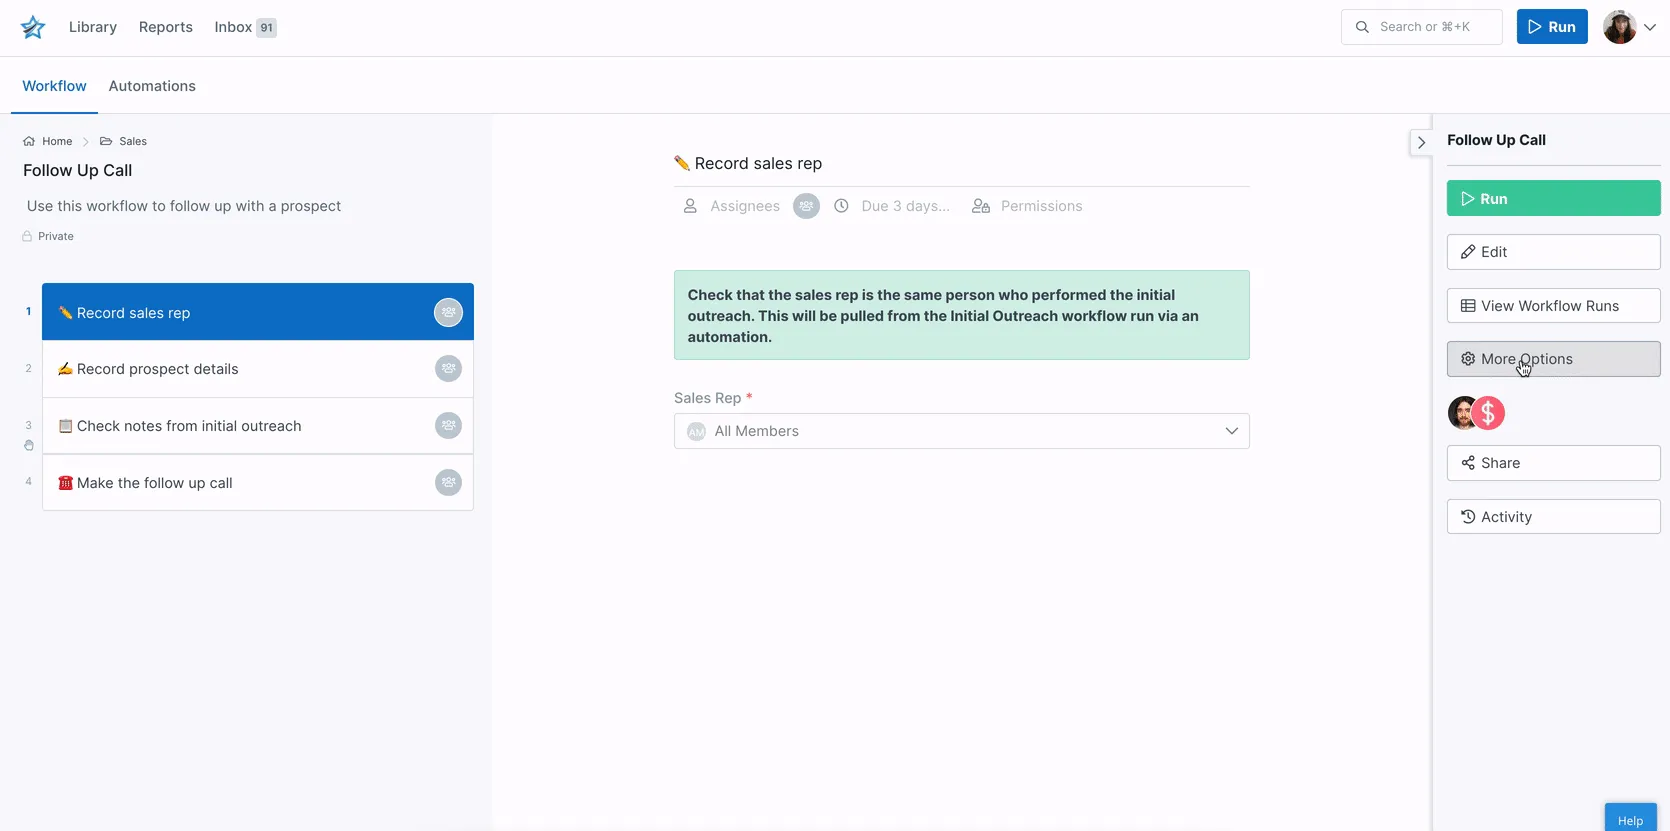Click the blue Run button in the header
Viewport: 1670px width, 831px height.
tap(1552, 27)
